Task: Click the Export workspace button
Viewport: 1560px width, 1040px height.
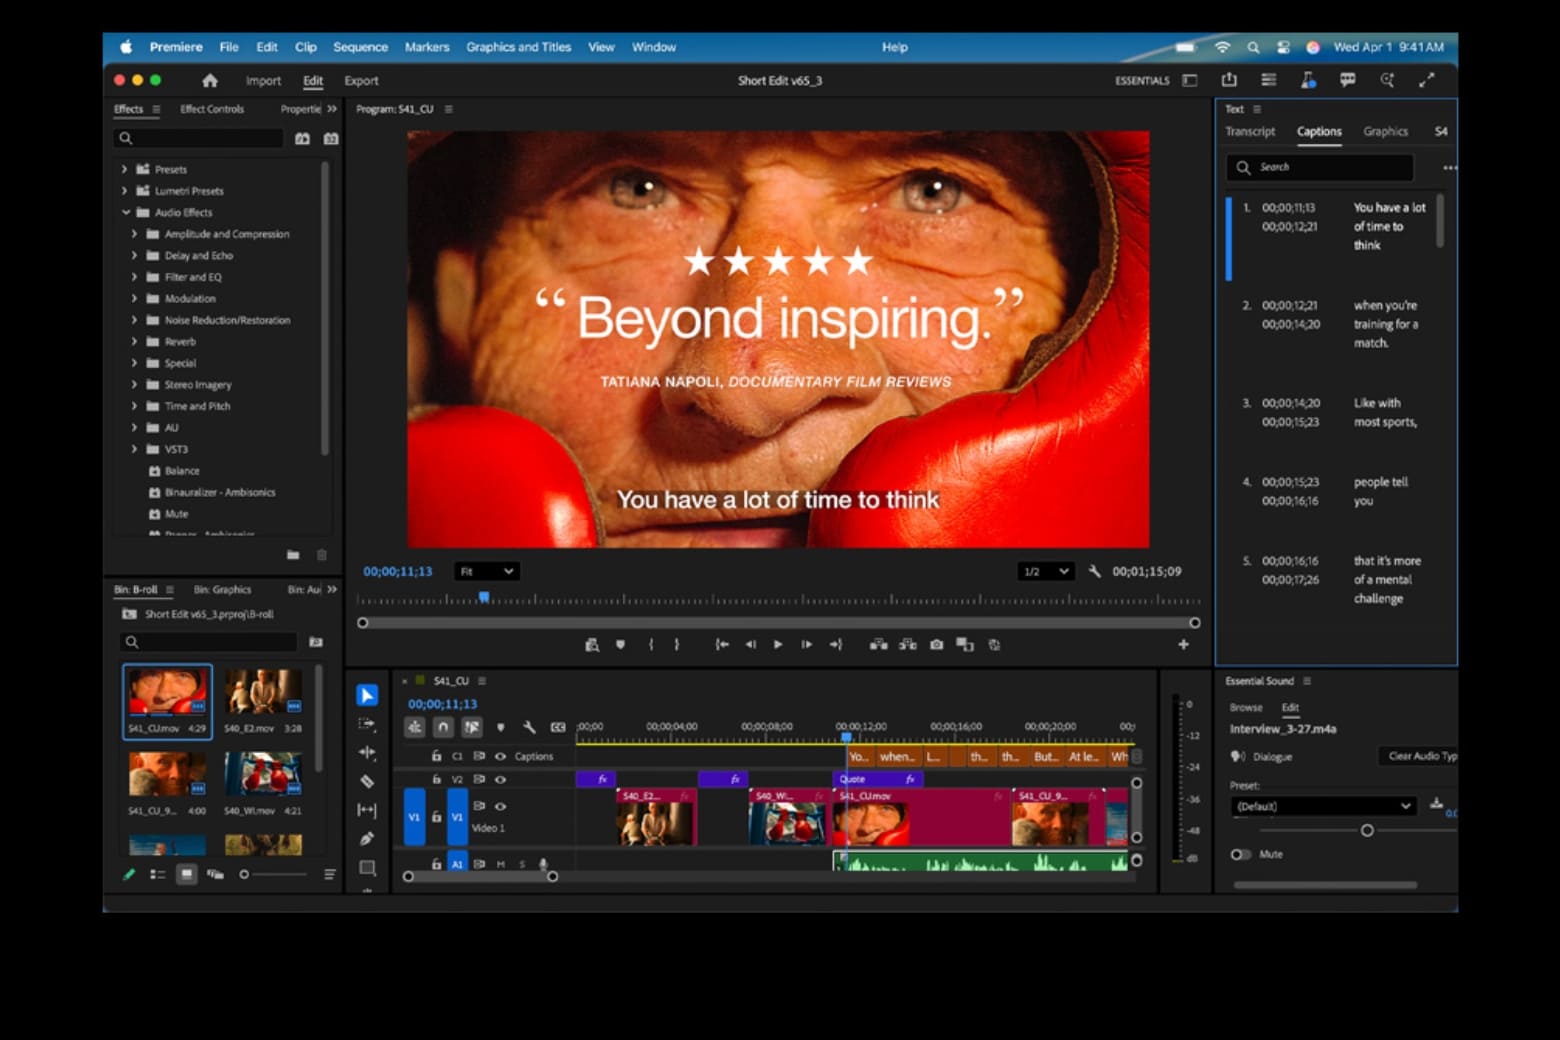Action: click(x=361, y=81)
